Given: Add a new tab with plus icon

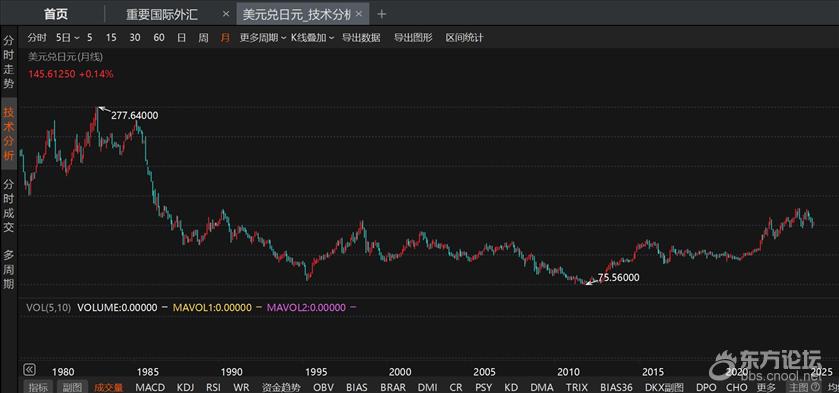Looking at the screenshot, I should pyautogui.click(x=382, y=14).
